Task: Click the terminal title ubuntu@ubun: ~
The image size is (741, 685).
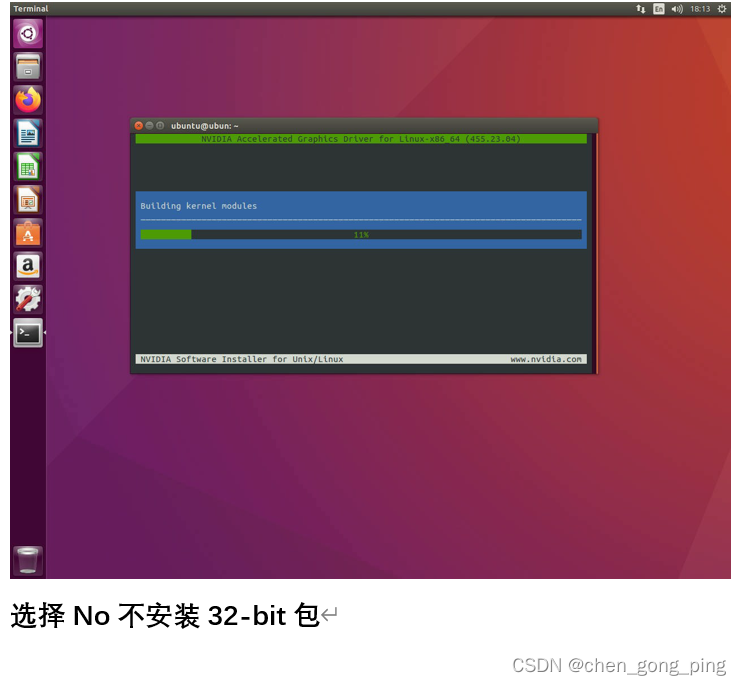Action: pyautogui.click(x=205, y=126)
